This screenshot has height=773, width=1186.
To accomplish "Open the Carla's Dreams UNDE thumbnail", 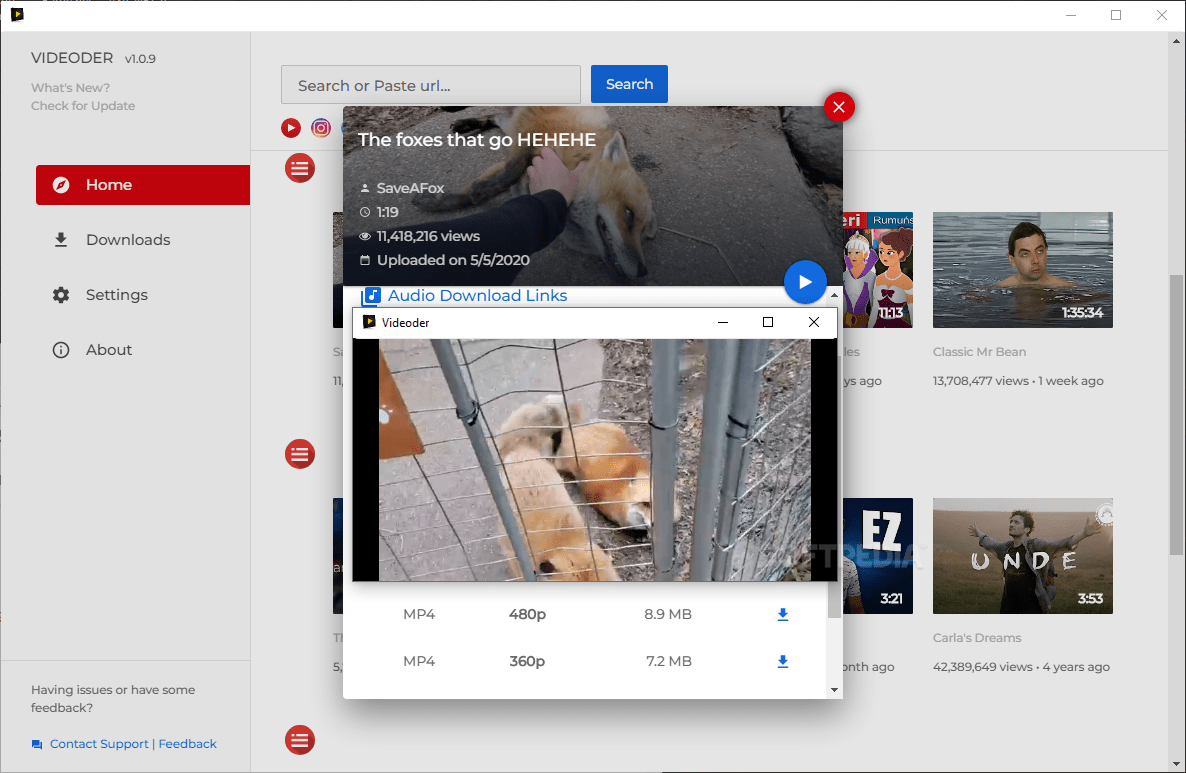I will [1023, 556].
